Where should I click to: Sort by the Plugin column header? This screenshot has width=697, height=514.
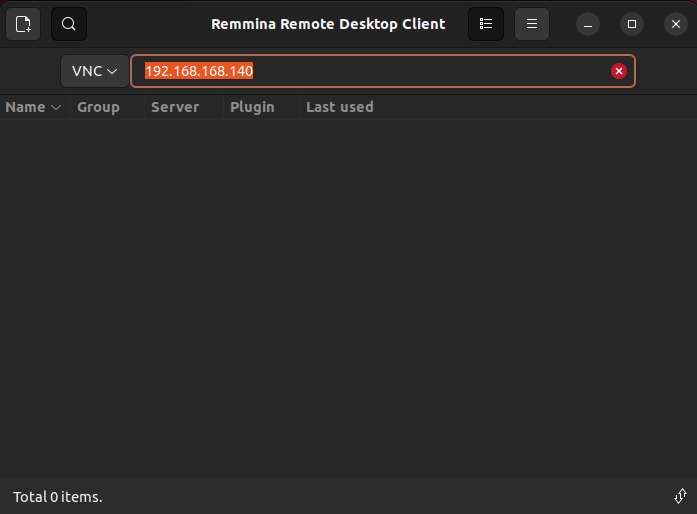[252, 107]
